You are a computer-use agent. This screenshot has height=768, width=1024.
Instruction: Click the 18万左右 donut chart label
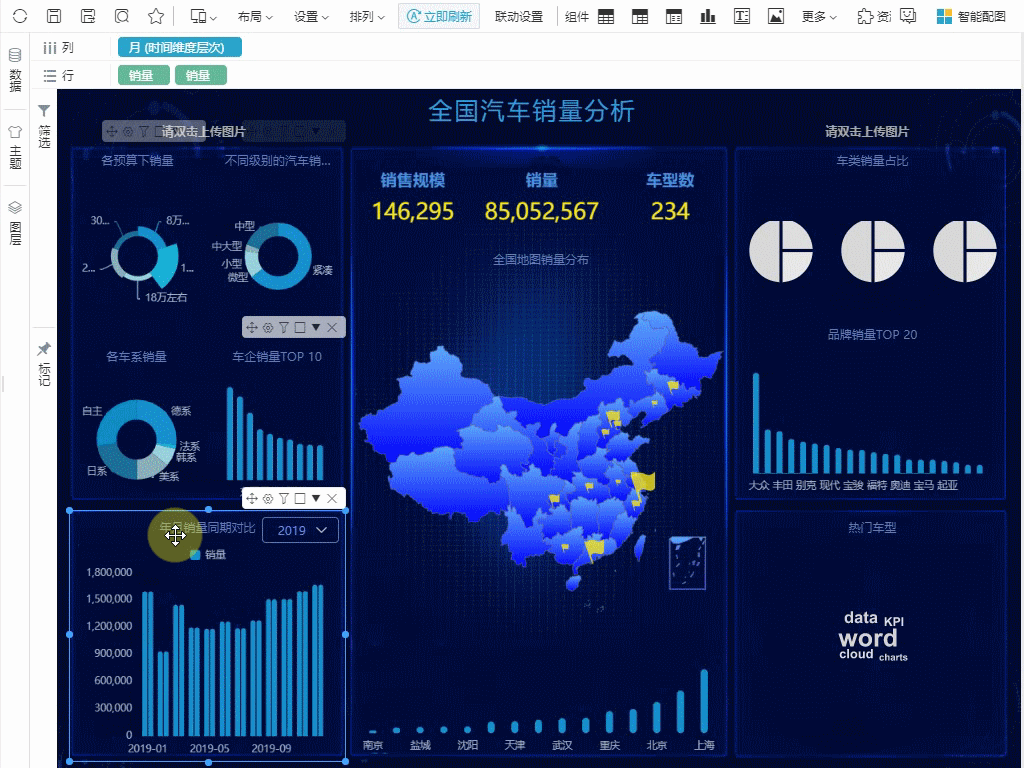(166, 297)
